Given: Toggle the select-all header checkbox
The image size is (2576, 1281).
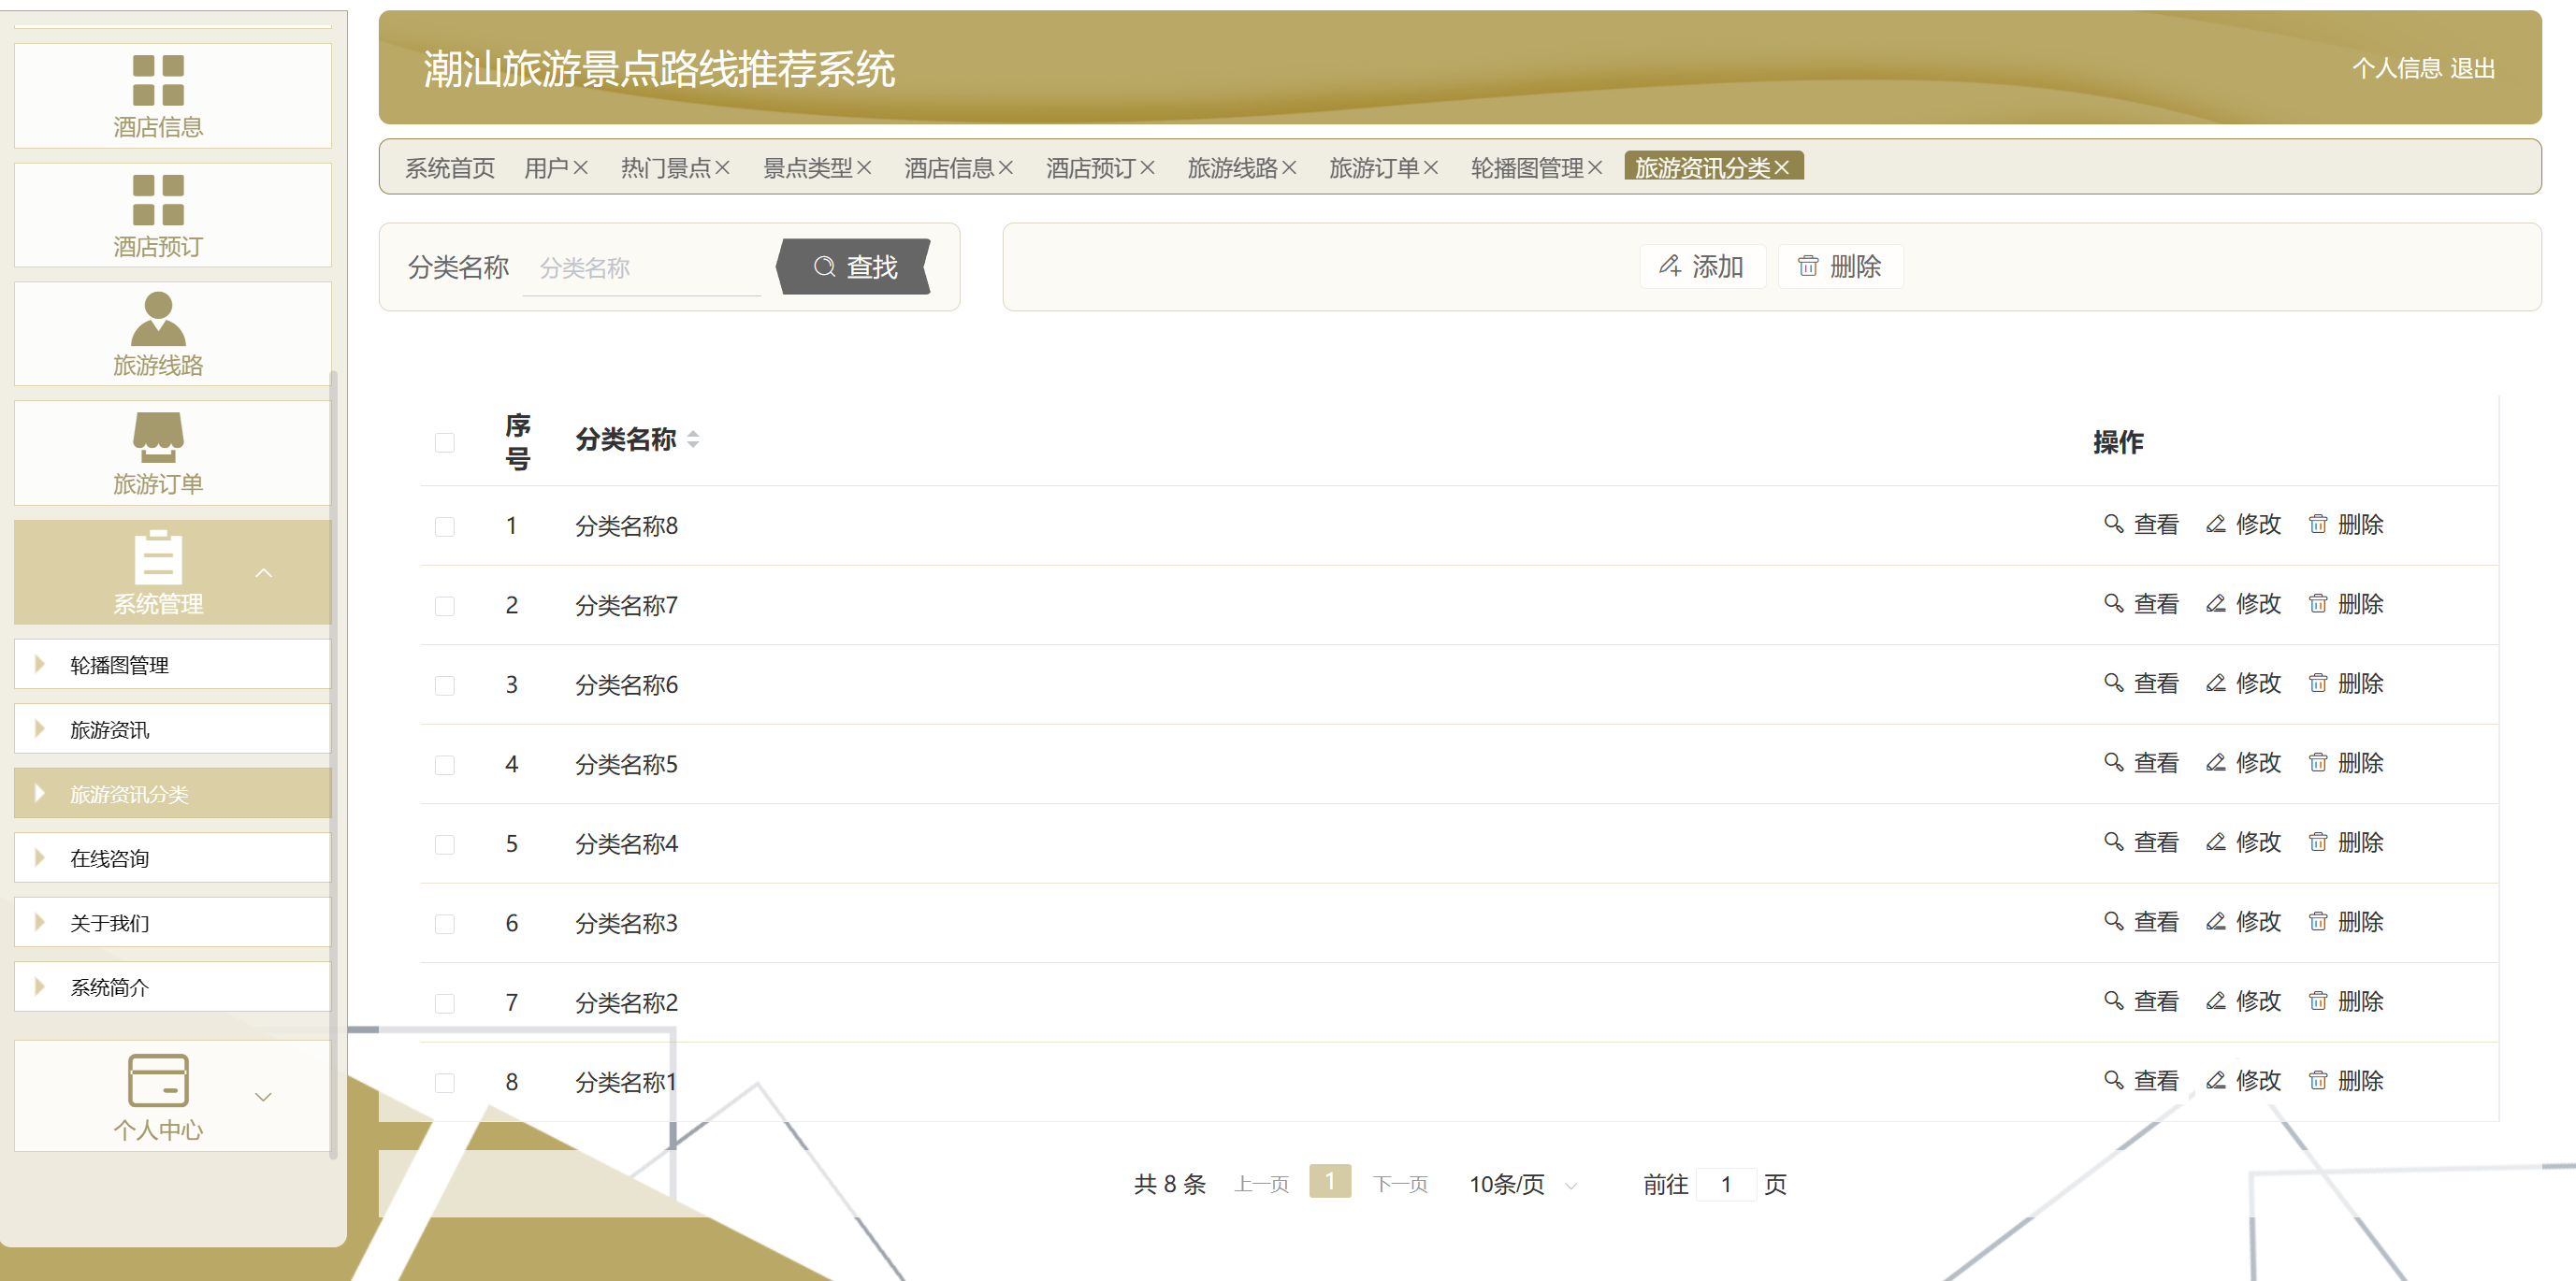Looking at the screenshot, I should (x=445, y=442).
